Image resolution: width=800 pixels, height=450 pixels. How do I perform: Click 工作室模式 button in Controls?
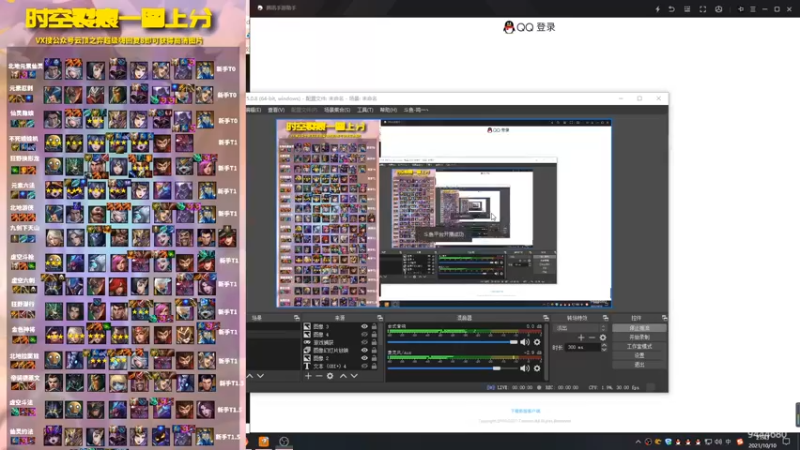(x=639, y=346)
